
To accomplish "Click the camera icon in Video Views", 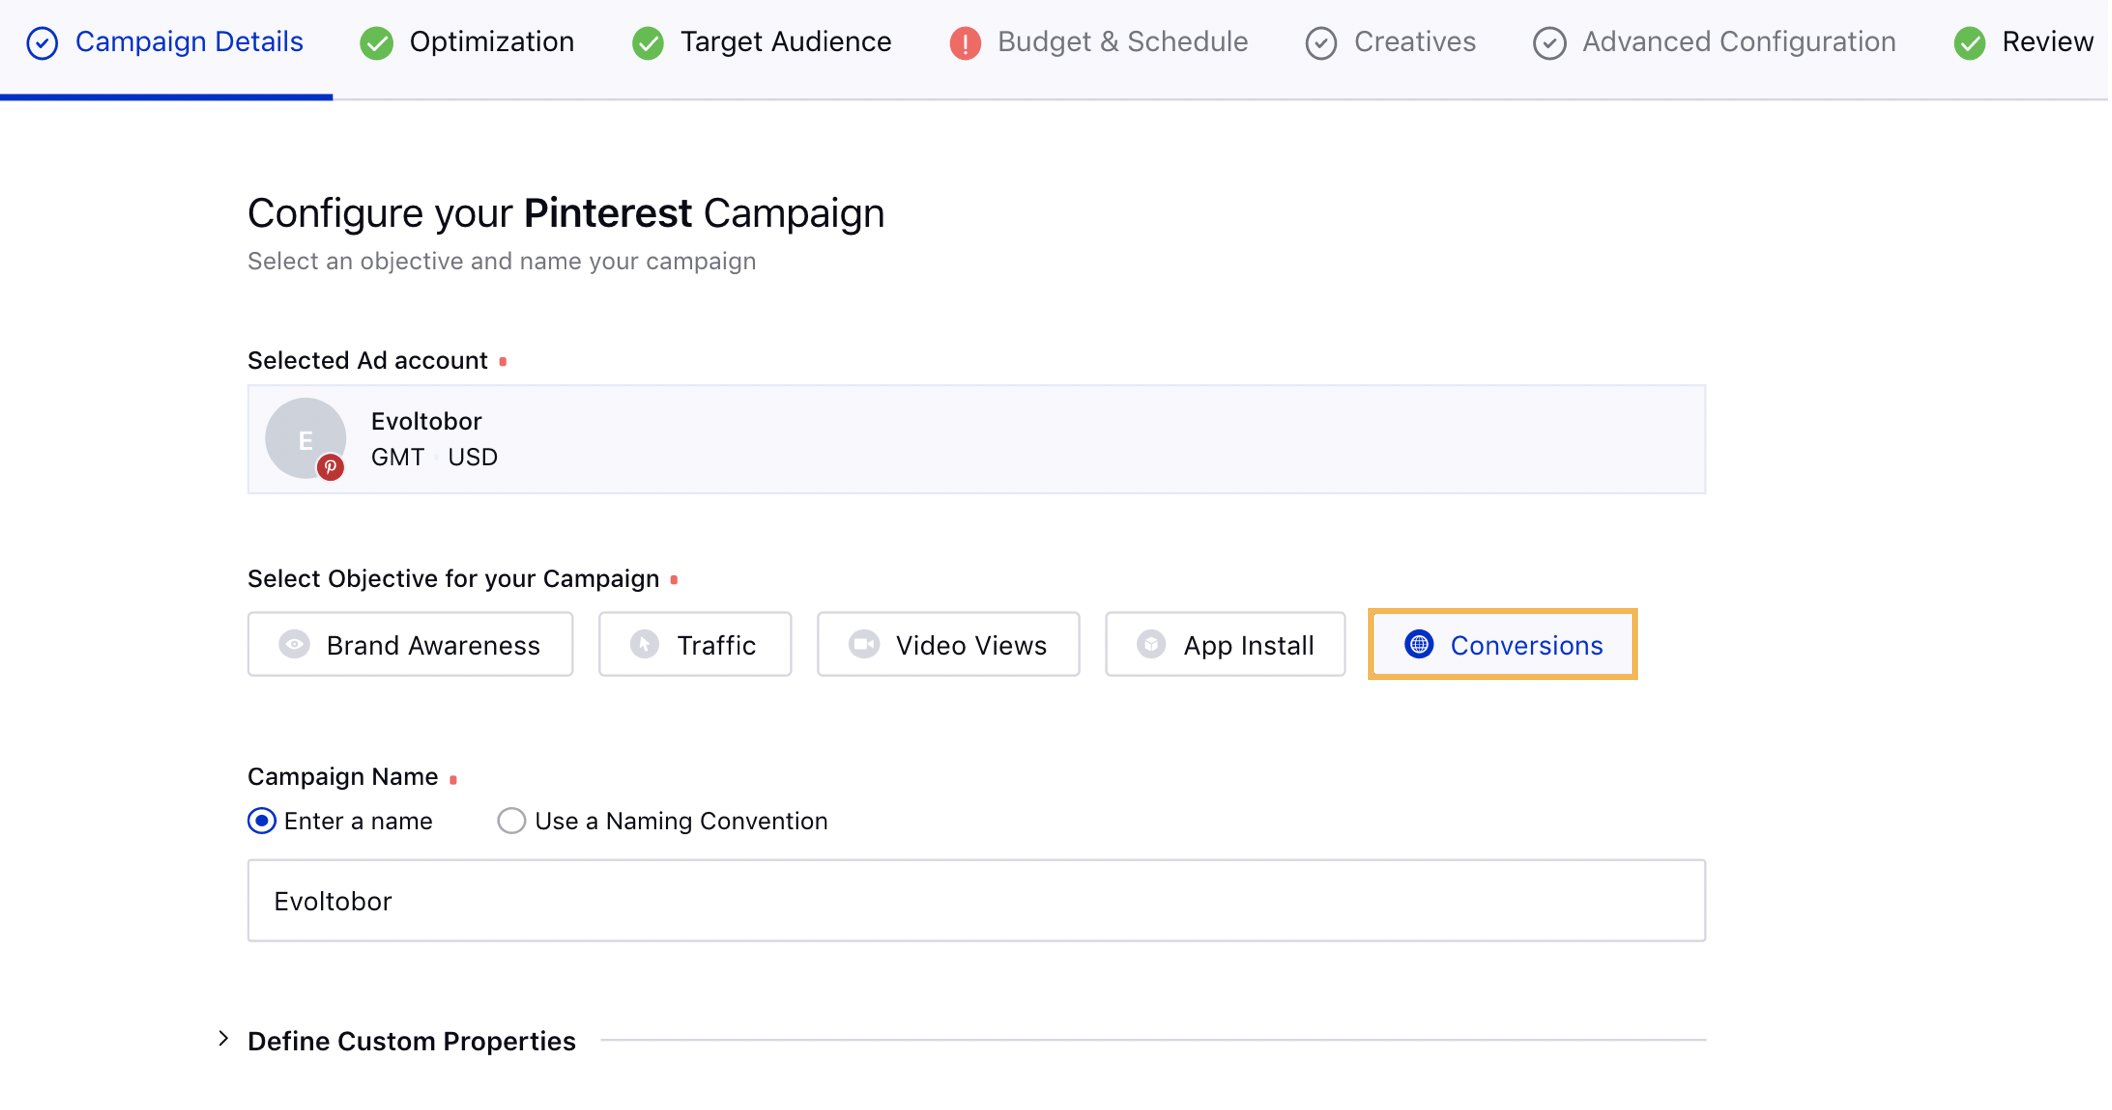I will pyautogui.click(x=864, y=645).
